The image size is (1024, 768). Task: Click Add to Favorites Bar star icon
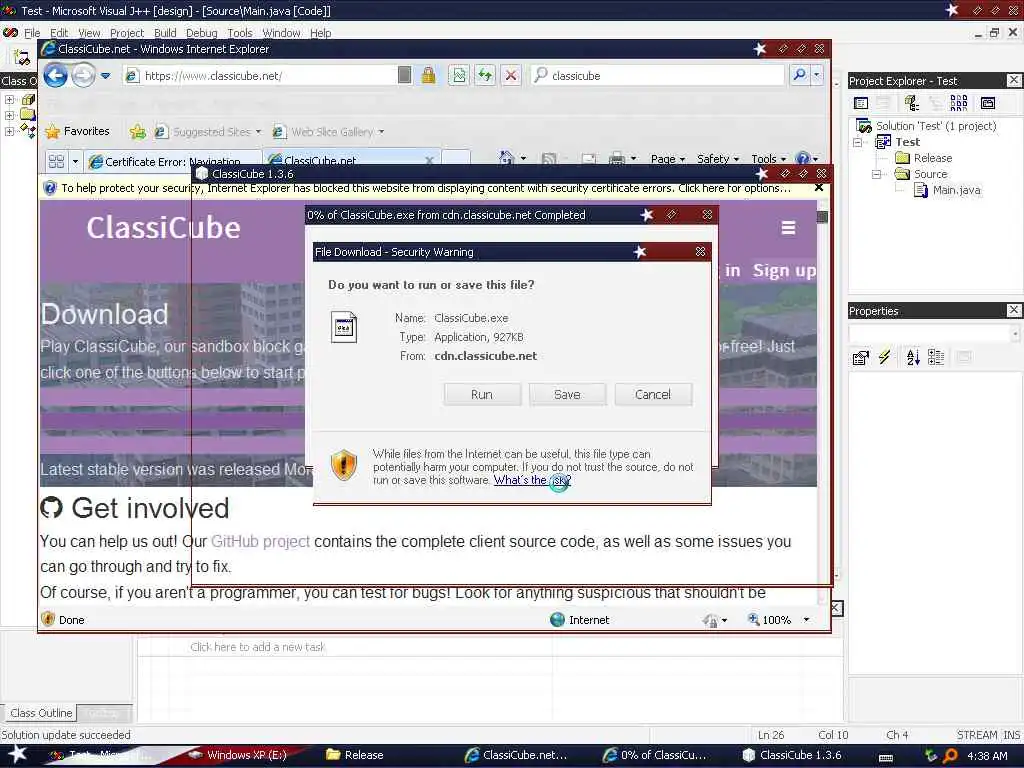(x=137, y=132)
